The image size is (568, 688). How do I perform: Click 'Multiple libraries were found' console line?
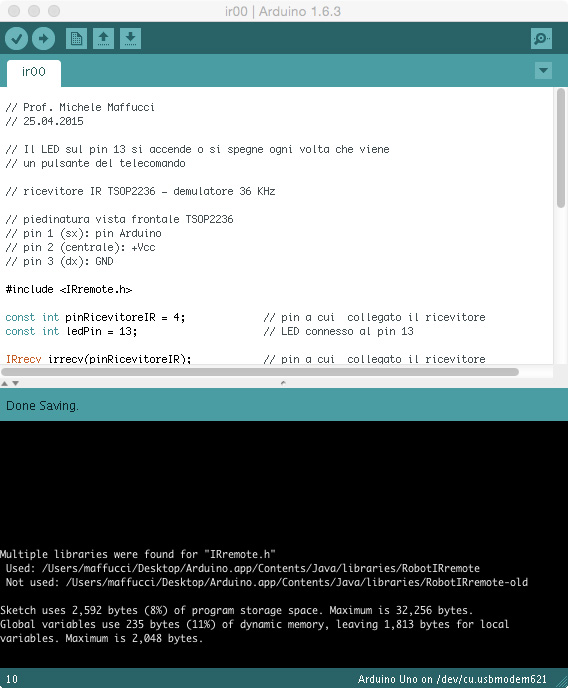point(138,555)
